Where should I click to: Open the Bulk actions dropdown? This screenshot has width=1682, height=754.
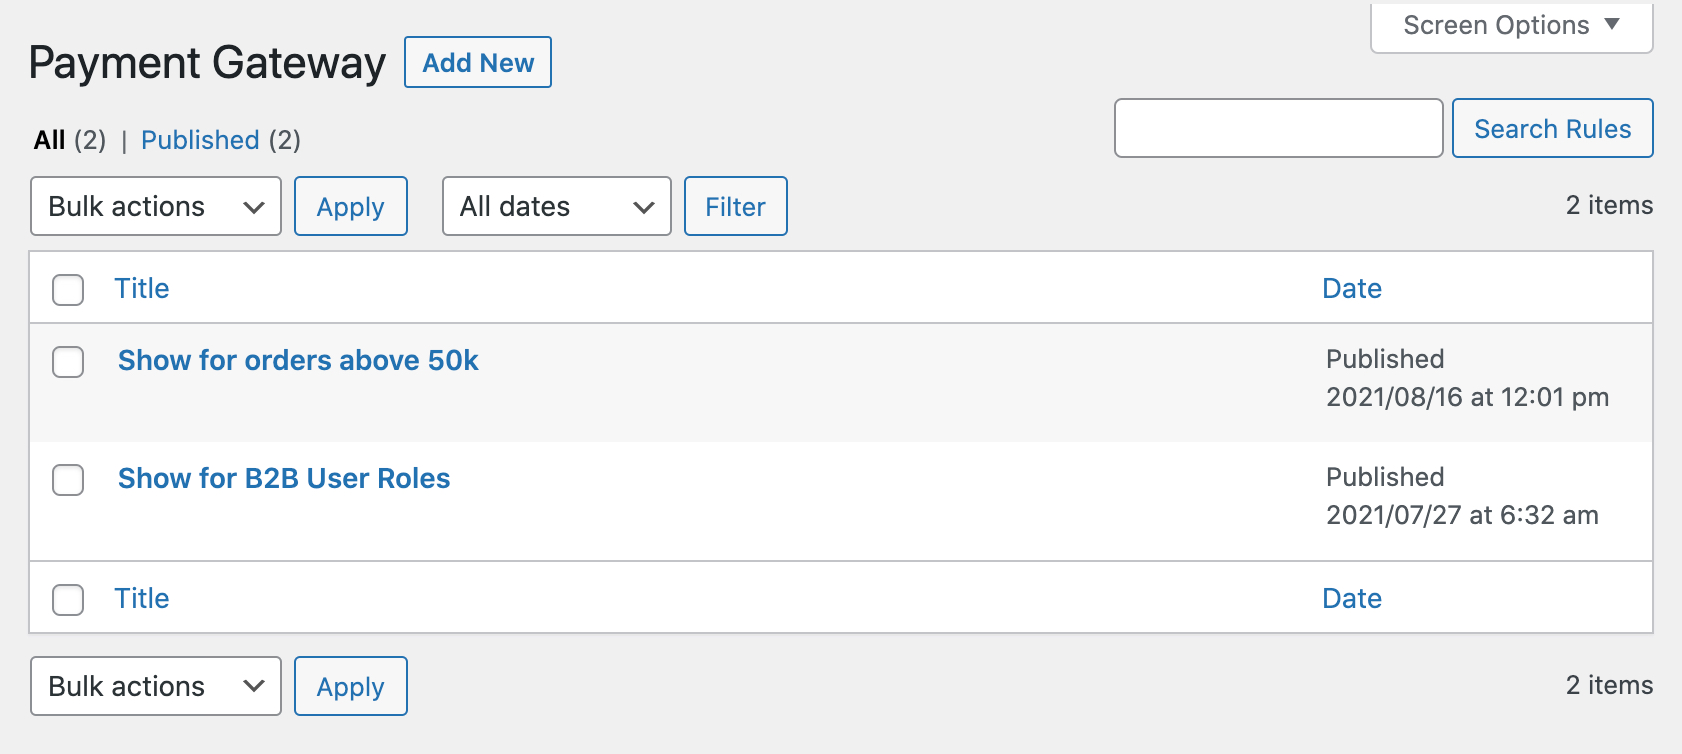point(155,206)
